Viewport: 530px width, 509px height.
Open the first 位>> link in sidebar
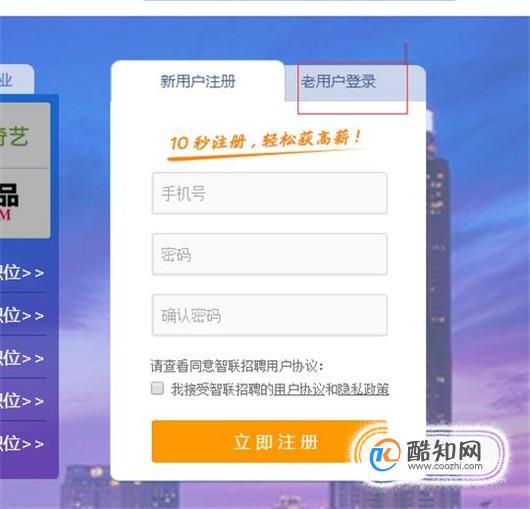22,272
